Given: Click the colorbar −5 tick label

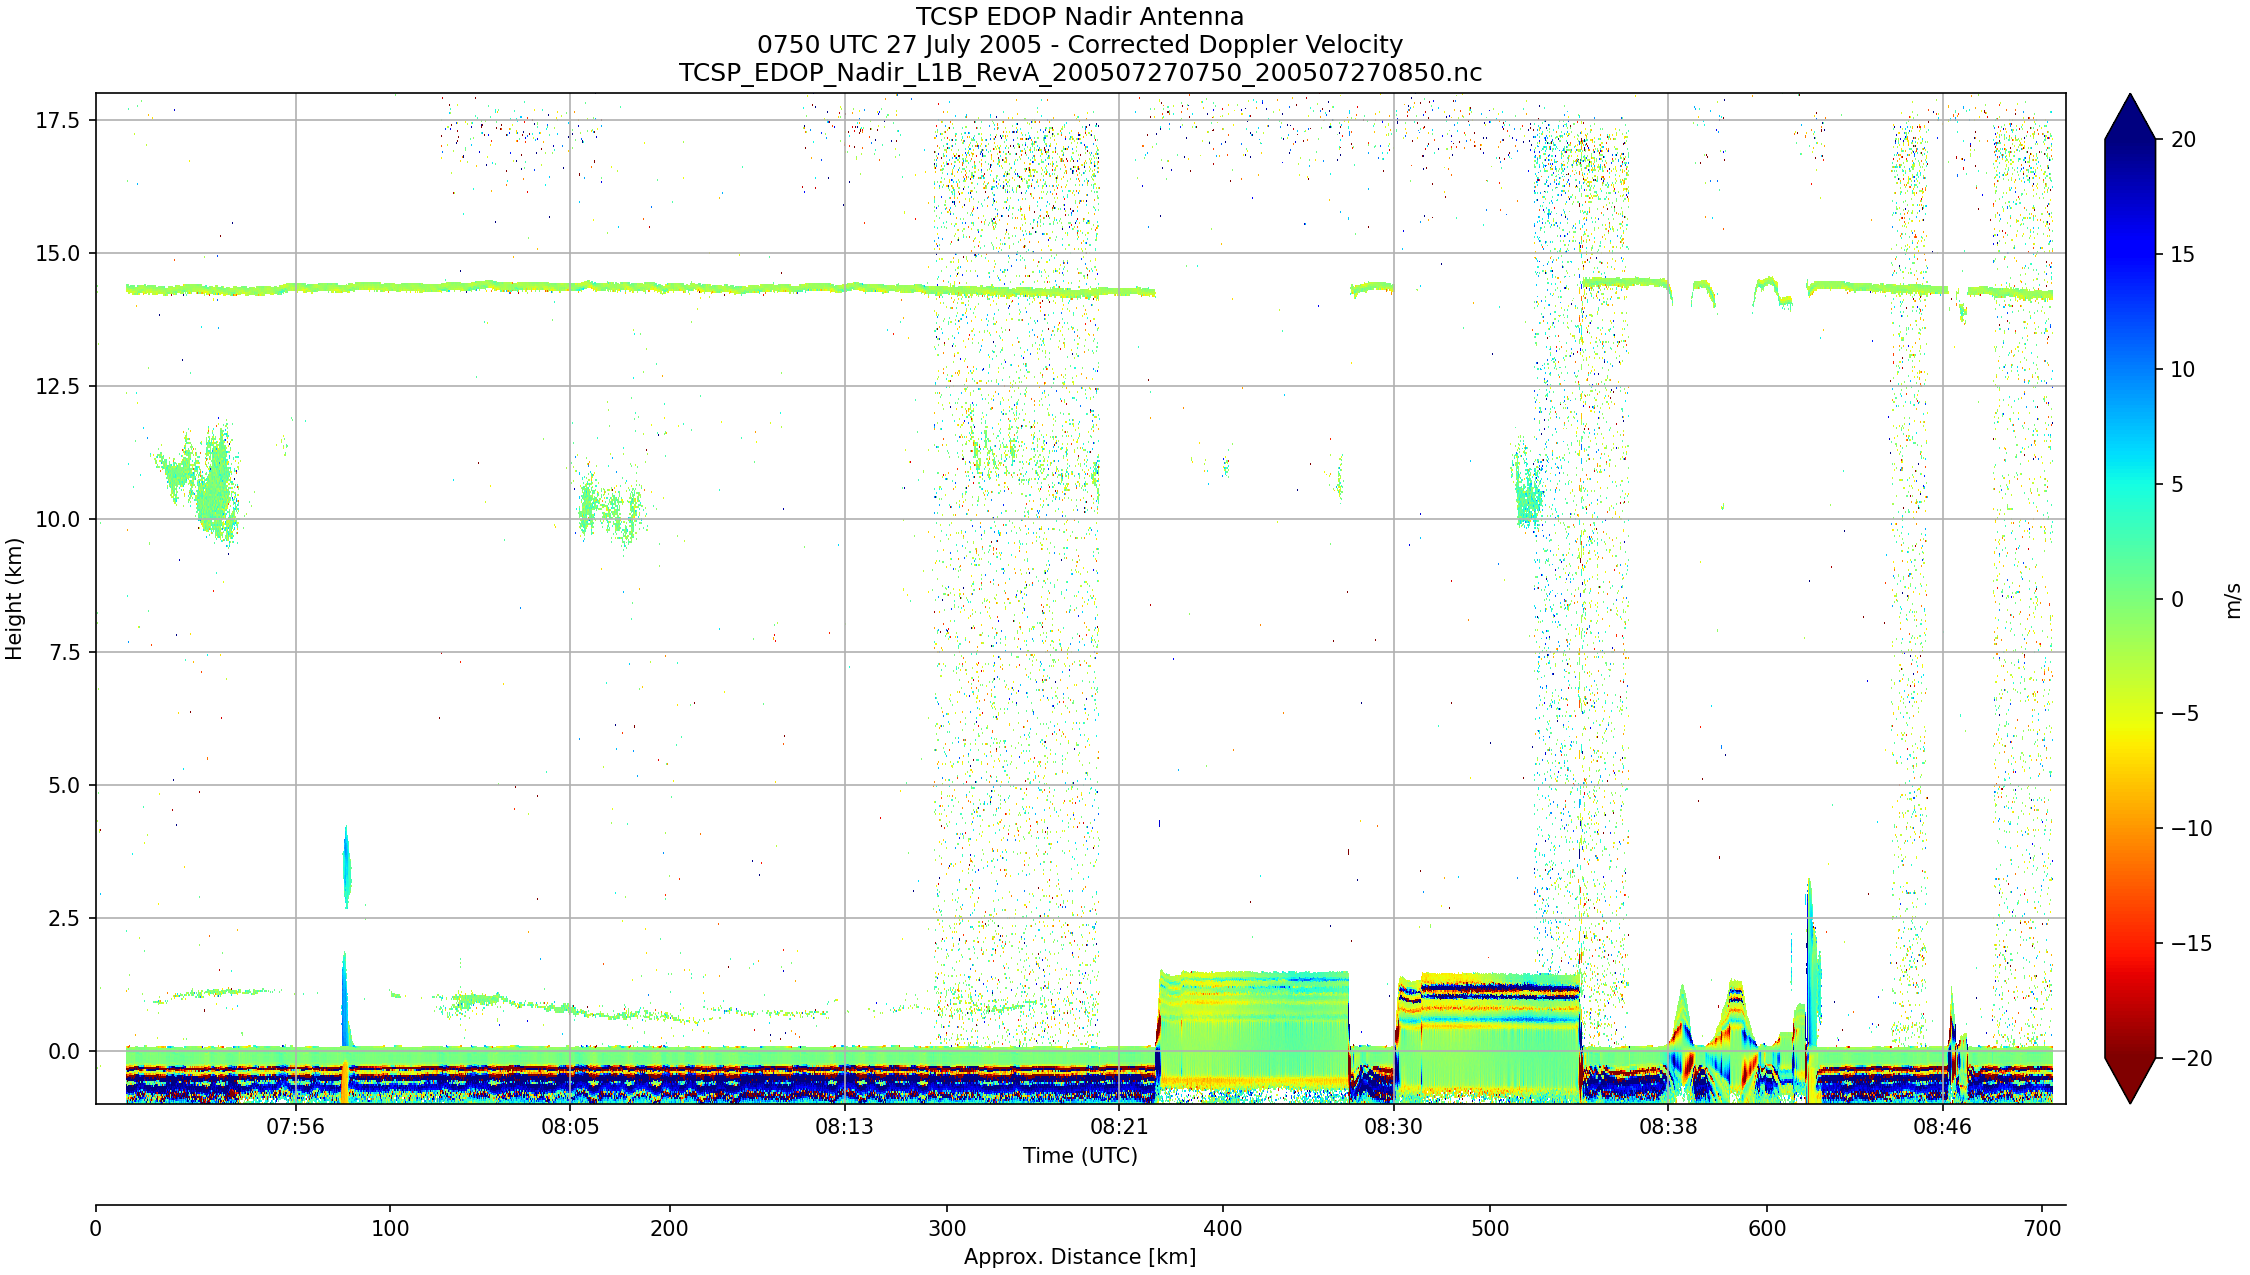Looking at the screenshot, I should tap(2184, 713).
